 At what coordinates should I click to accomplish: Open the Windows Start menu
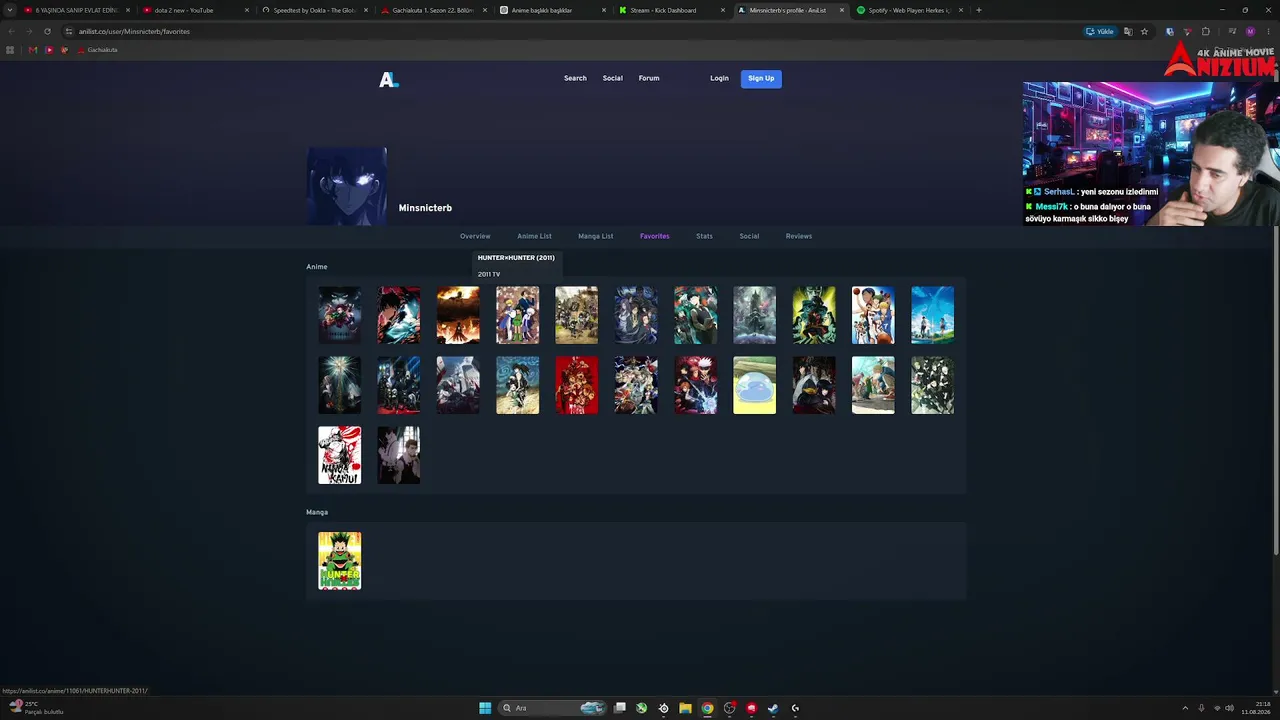(x=485, y=708)
